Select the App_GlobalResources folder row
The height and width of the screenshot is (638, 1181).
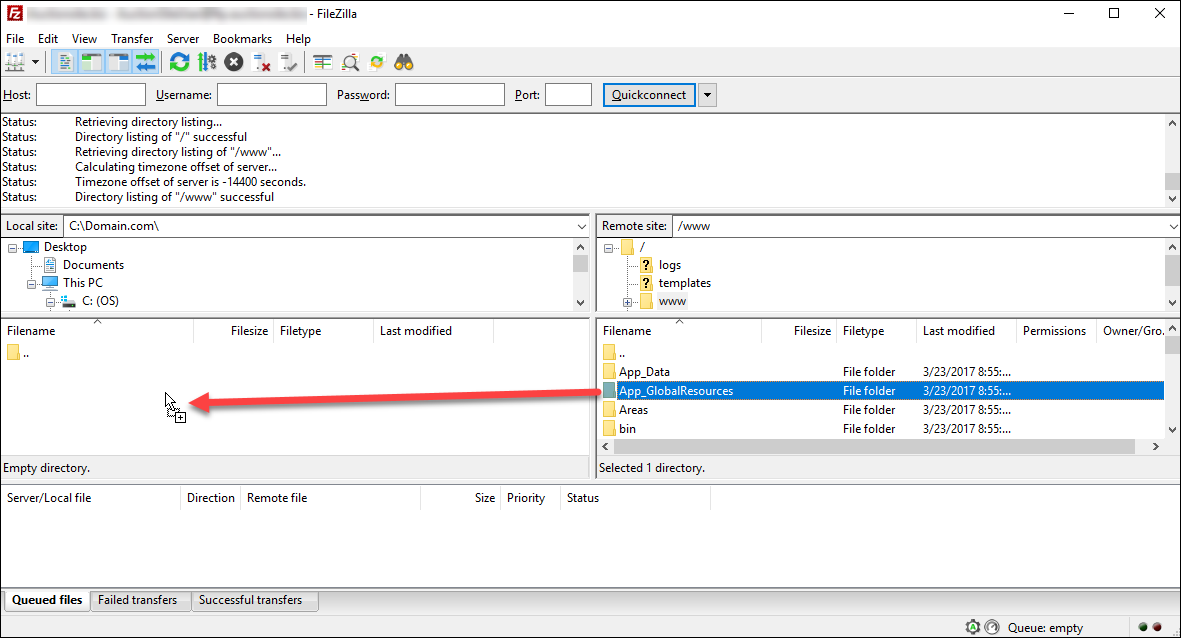[x=882, y=391]
